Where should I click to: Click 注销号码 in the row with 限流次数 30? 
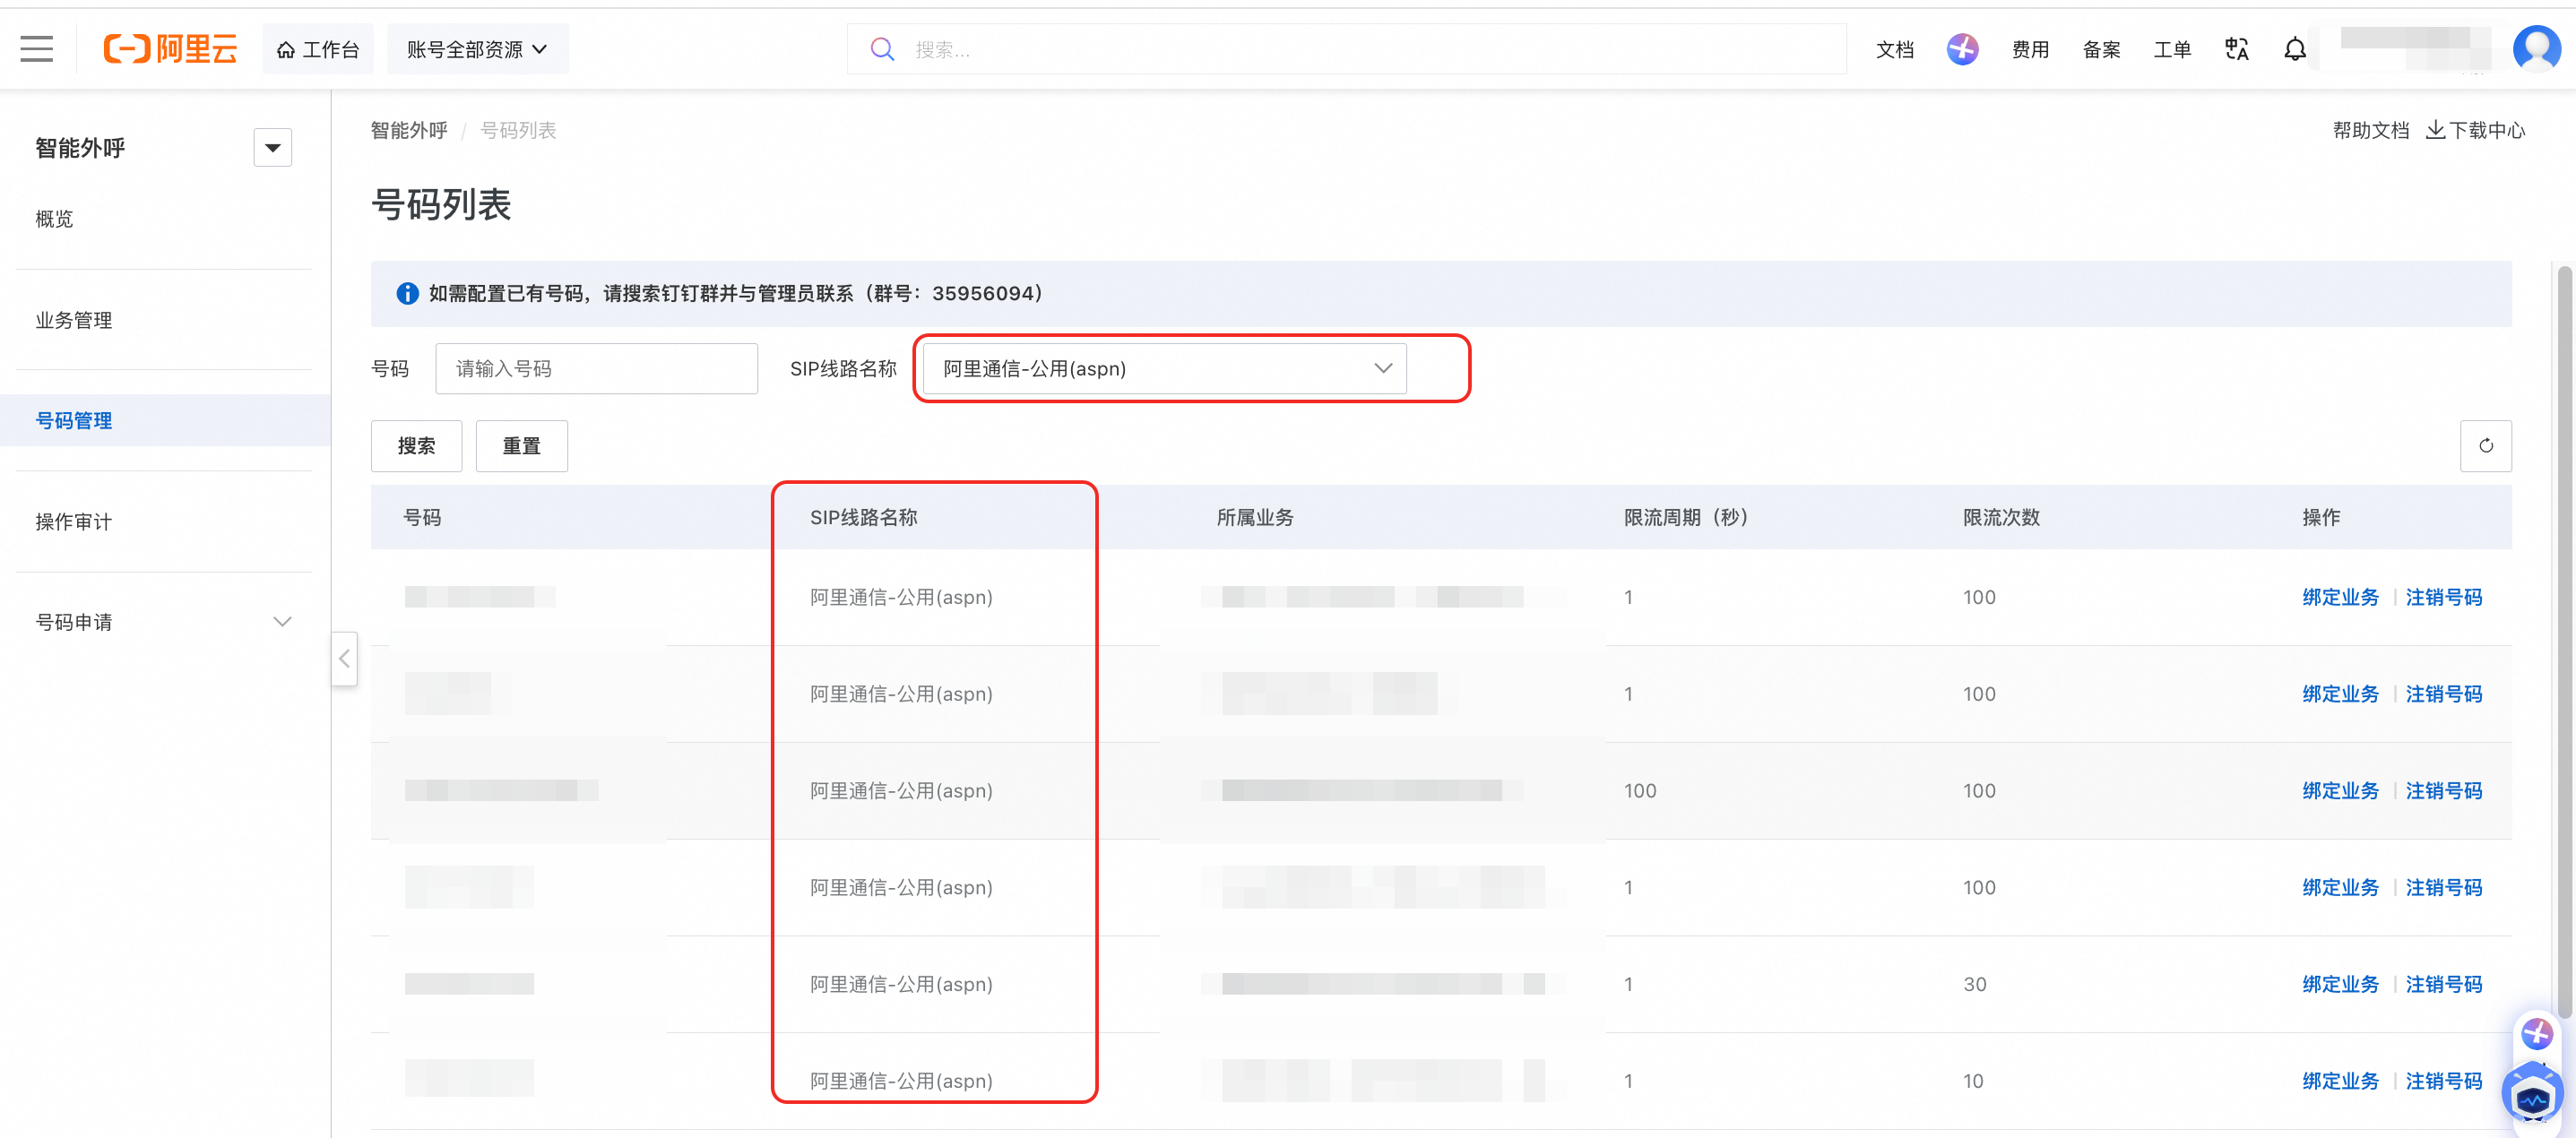pos(2443,984)
